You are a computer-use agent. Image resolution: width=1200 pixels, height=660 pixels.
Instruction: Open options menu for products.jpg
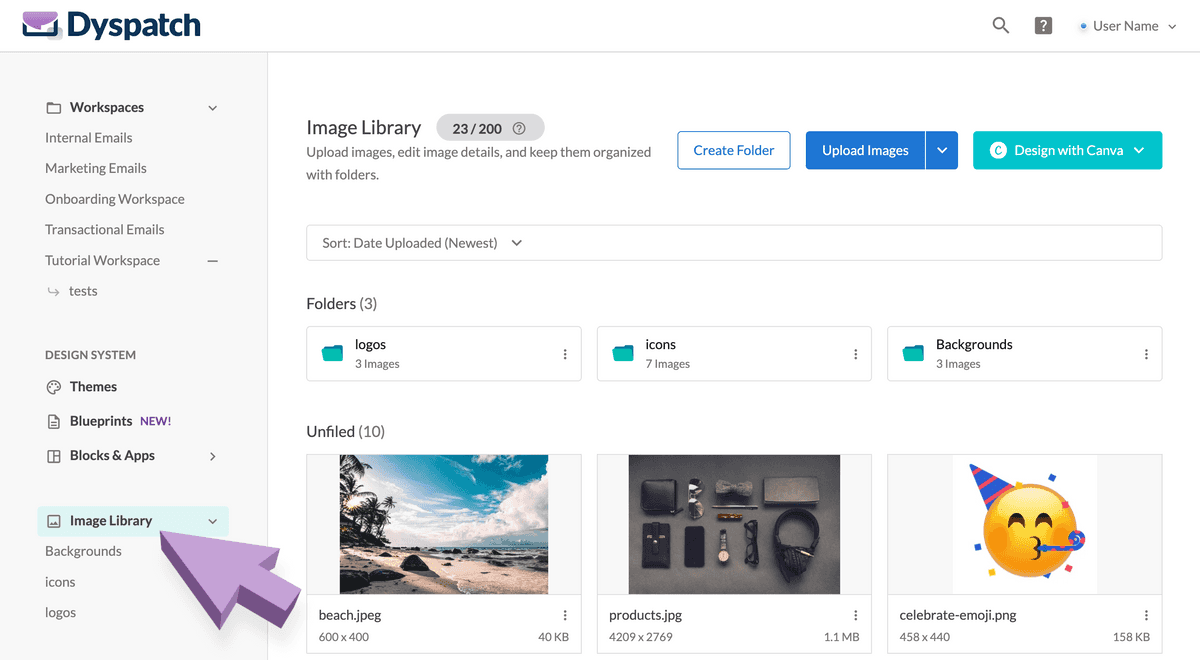pyautogui.click(x=855, y=615)
